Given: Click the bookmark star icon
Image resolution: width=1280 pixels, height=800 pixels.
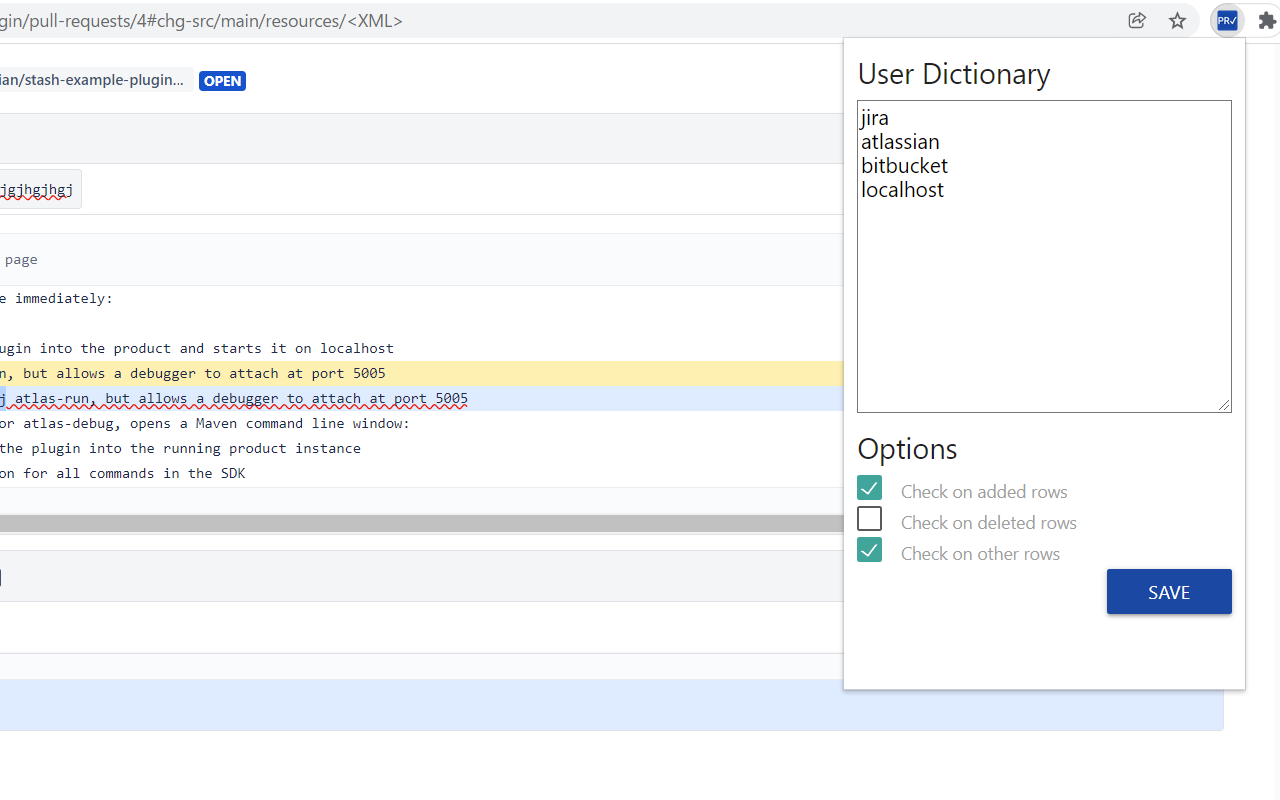Looking at the screenshot, I should (1177, 20).
